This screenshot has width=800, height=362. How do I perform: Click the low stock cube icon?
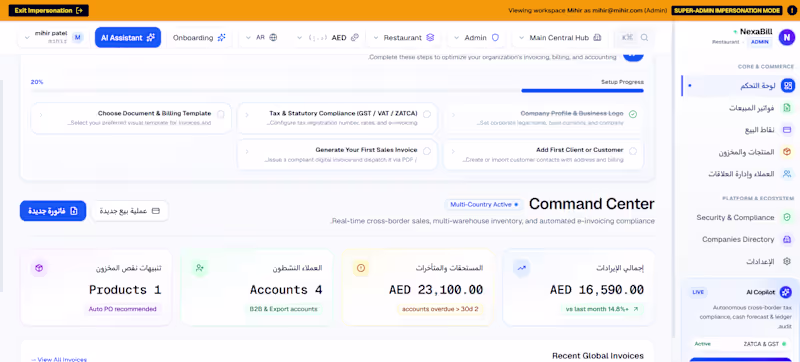coord(39,268)
